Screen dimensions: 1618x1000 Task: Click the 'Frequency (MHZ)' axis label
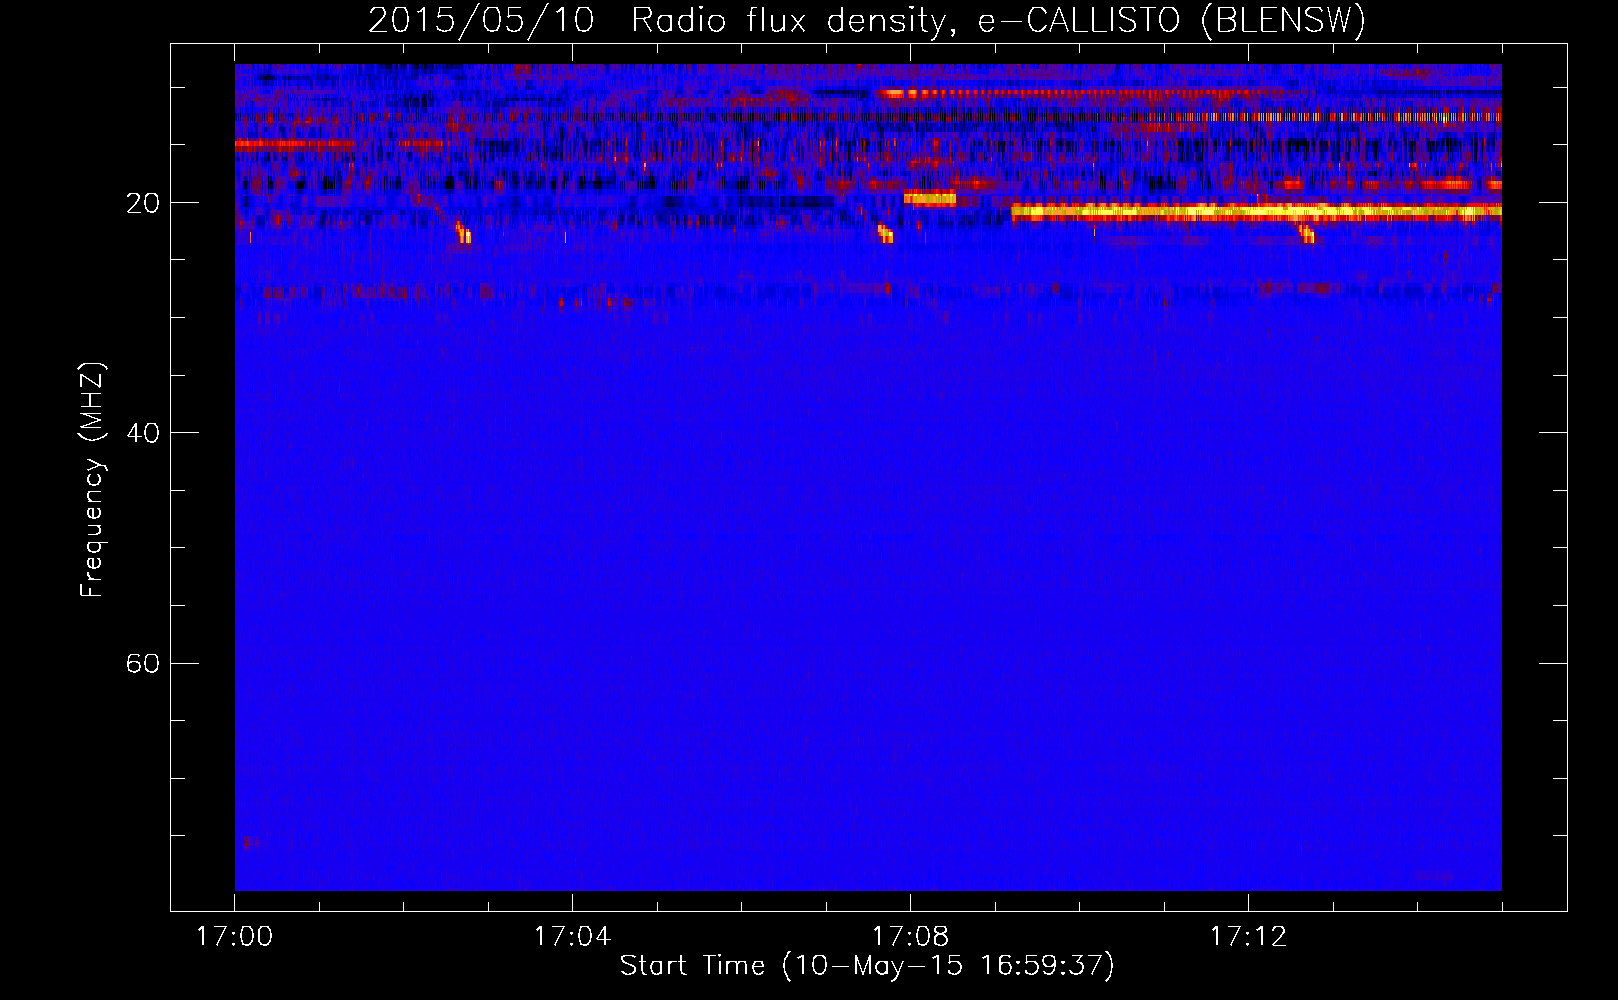[92, 480]
